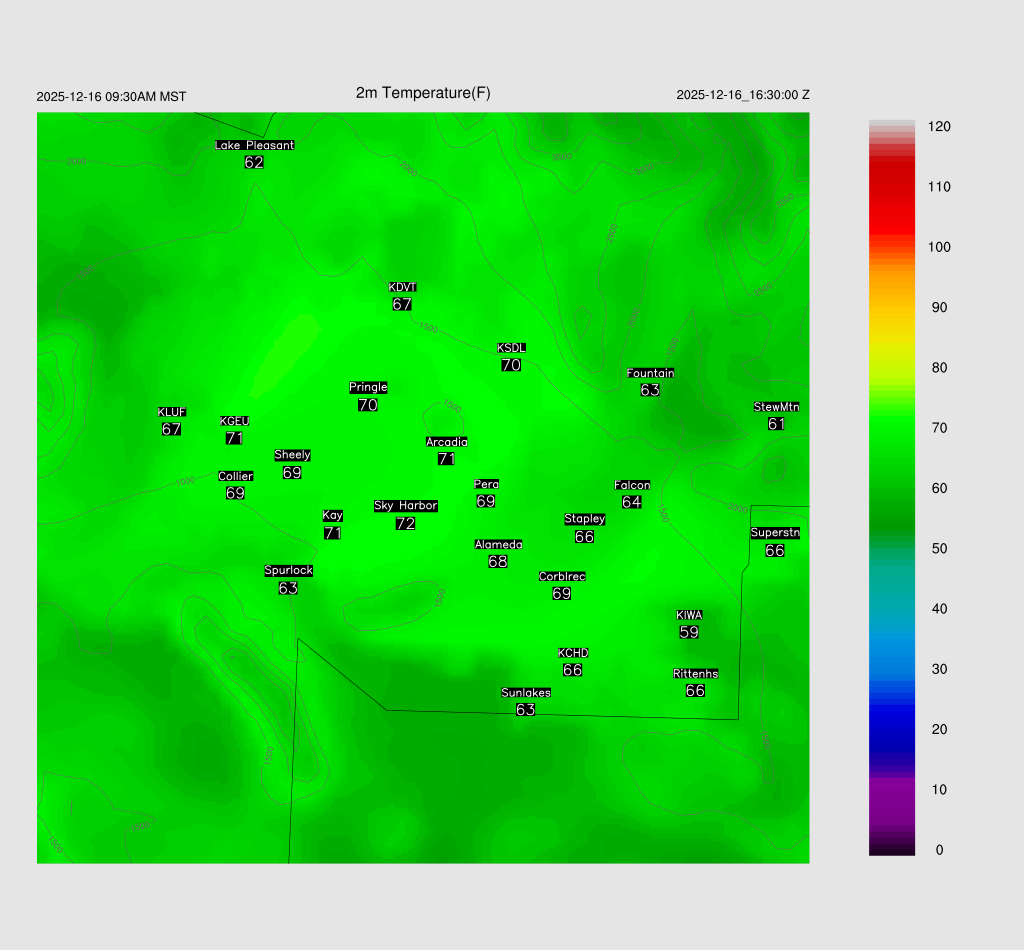The height and width of the screenshot is (950, 1024).
Task: Click the Superstn station label
Action: tap(775, 533)
